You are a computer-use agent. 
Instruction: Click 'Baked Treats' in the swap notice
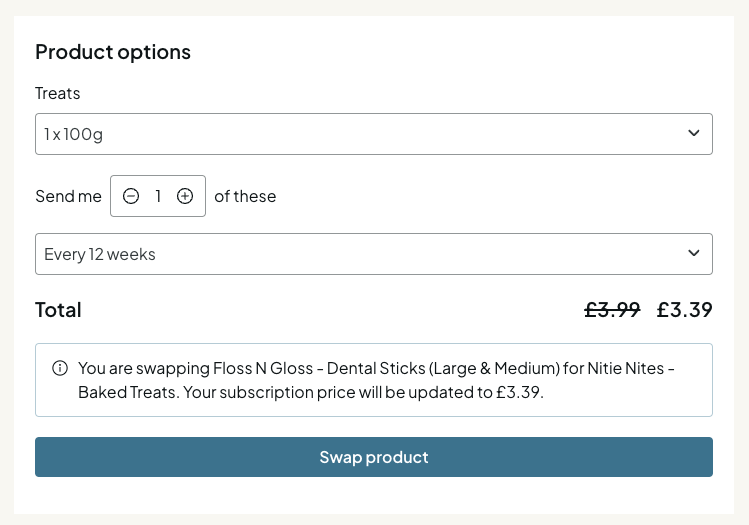[x=127, y=392]
